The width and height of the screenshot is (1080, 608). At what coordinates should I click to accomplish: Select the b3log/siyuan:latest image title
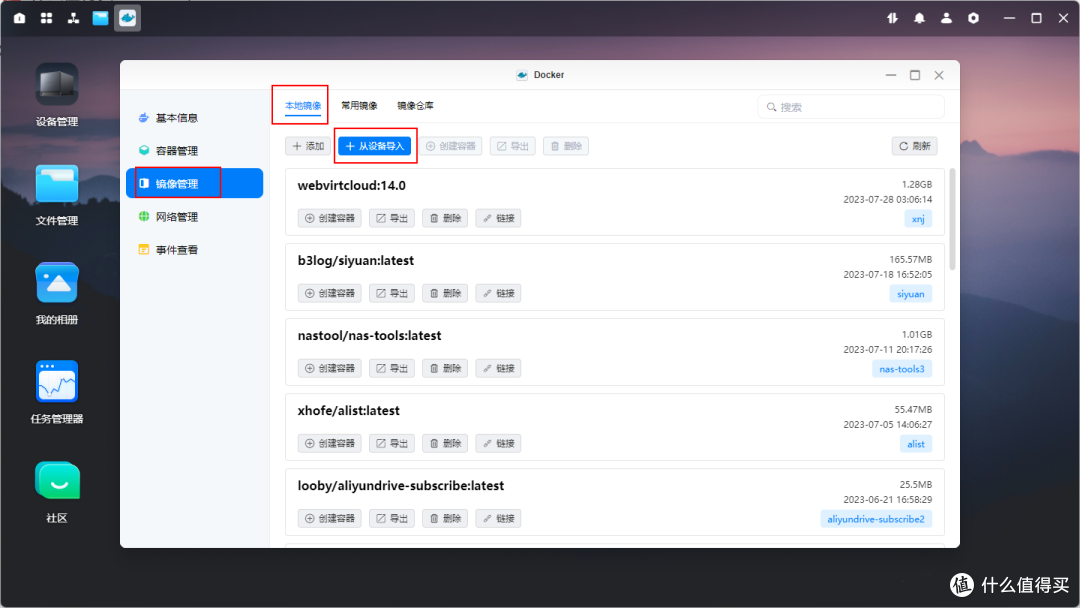pos(355,260)
